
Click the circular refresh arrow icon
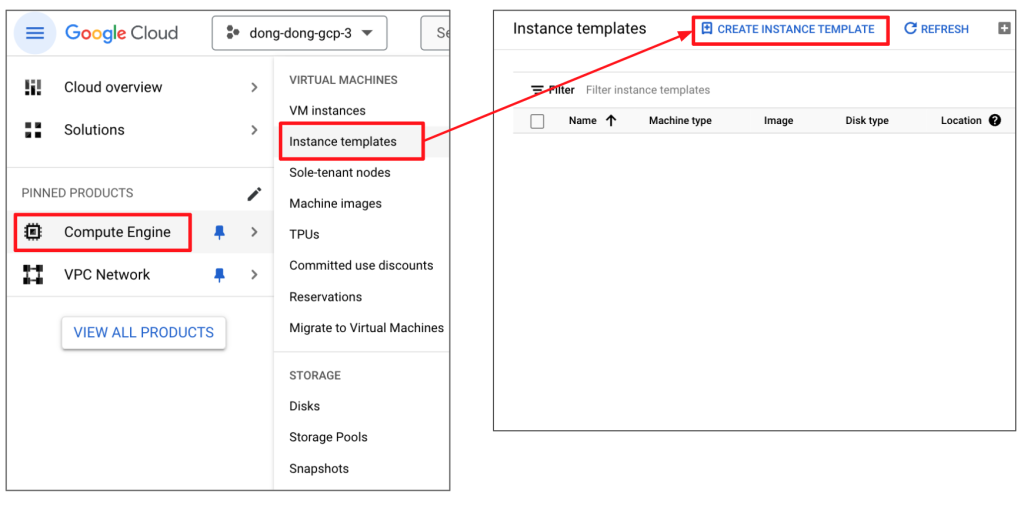coord(910,29)
